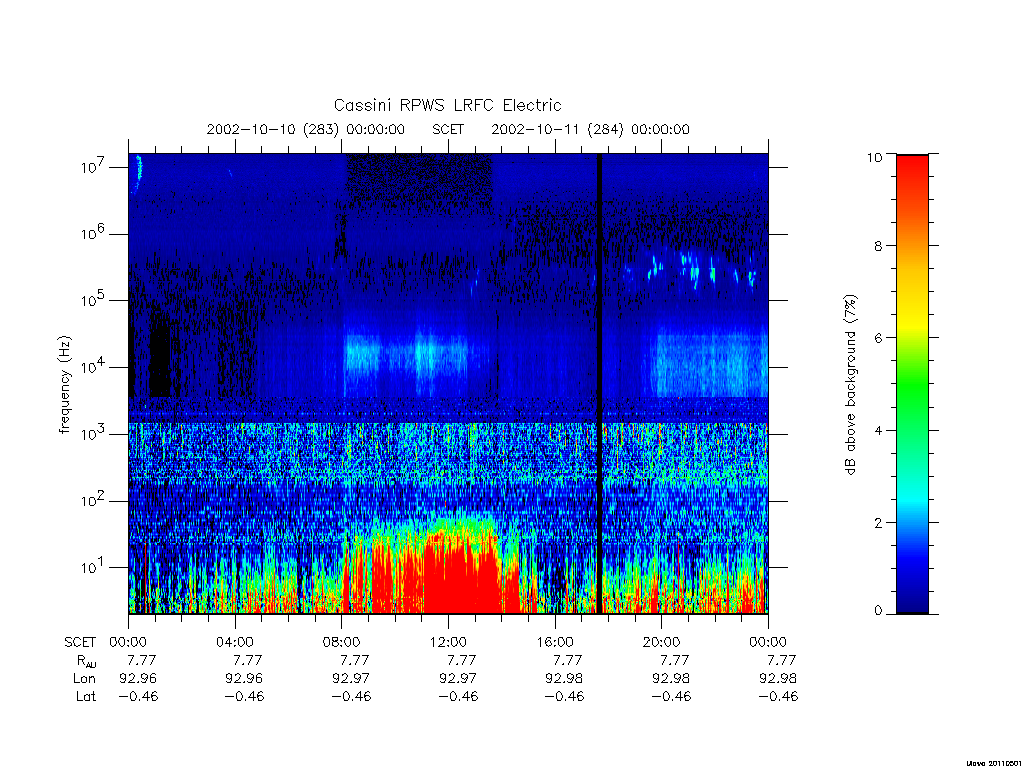Click the colorbar tick label "8"
Viewport: 1024px width, 768px height.
pos(878,246)
